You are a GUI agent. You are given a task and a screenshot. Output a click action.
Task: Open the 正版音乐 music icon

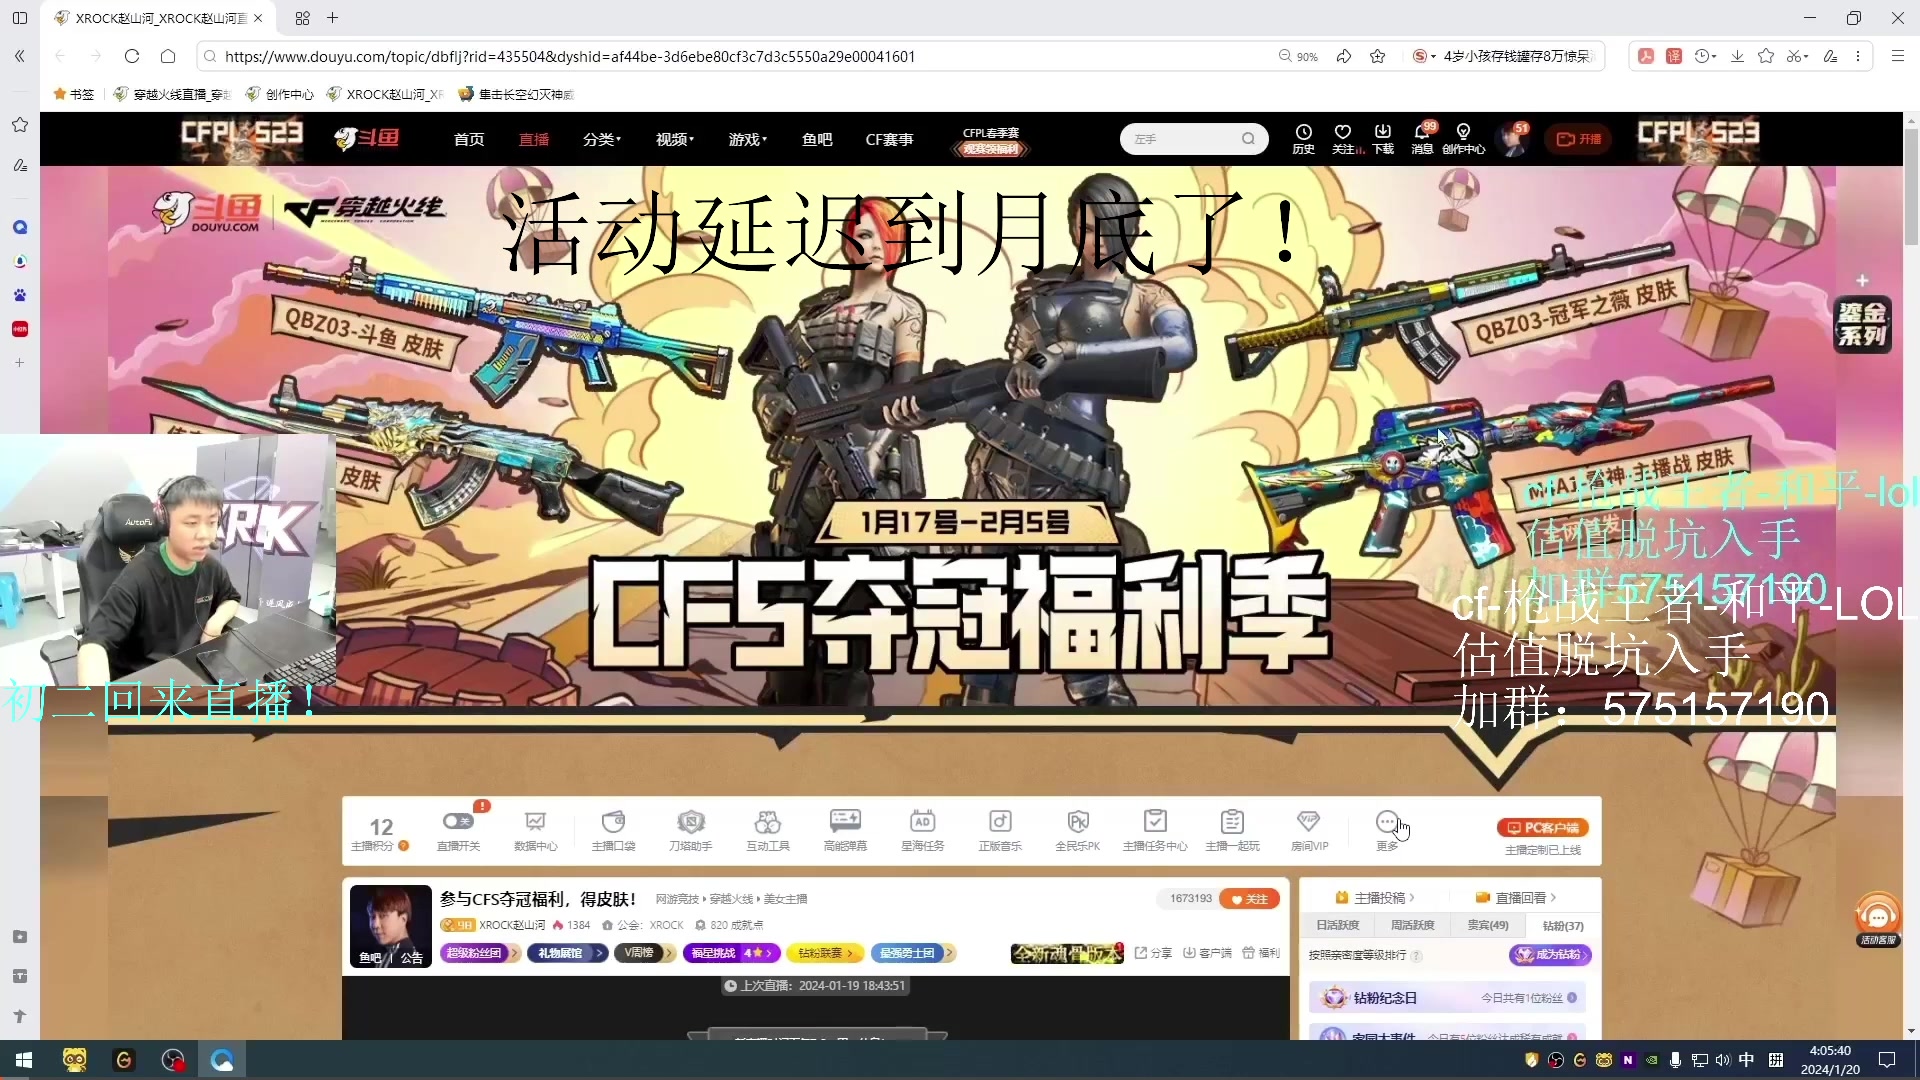(999, 822)
